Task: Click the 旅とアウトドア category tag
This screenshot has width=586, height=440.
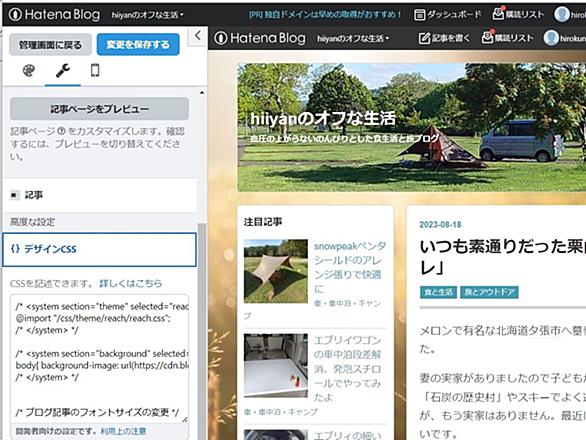Action: tap(489, 292)
